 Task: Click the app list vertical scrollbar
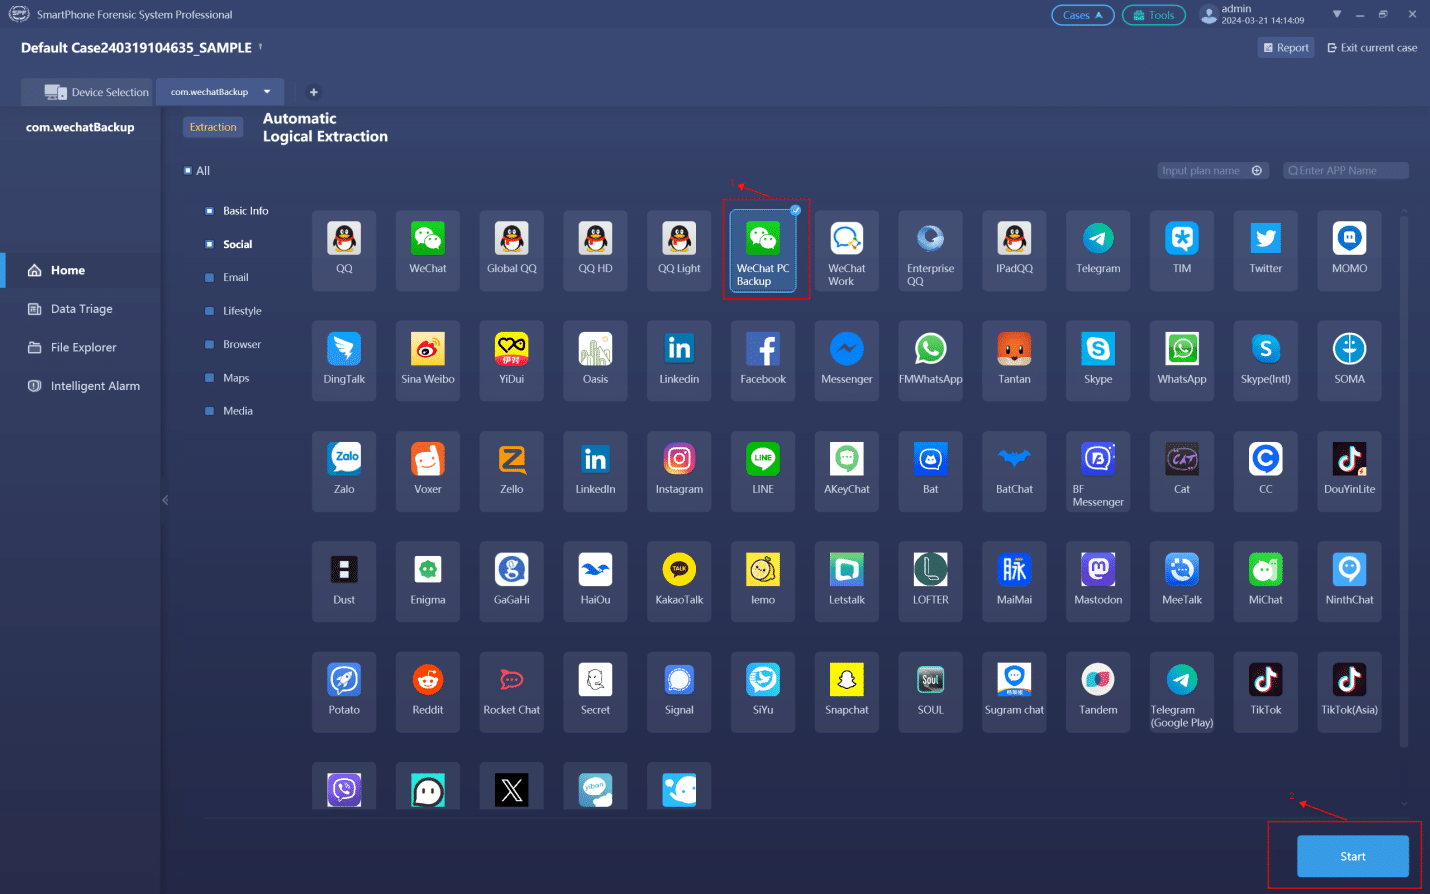click(x=1403, y=480)
